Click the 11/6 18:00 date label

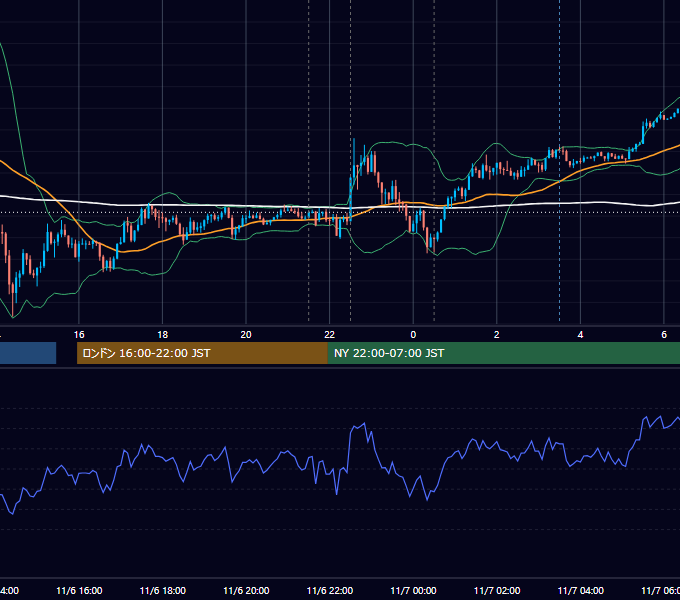[163, 591]
